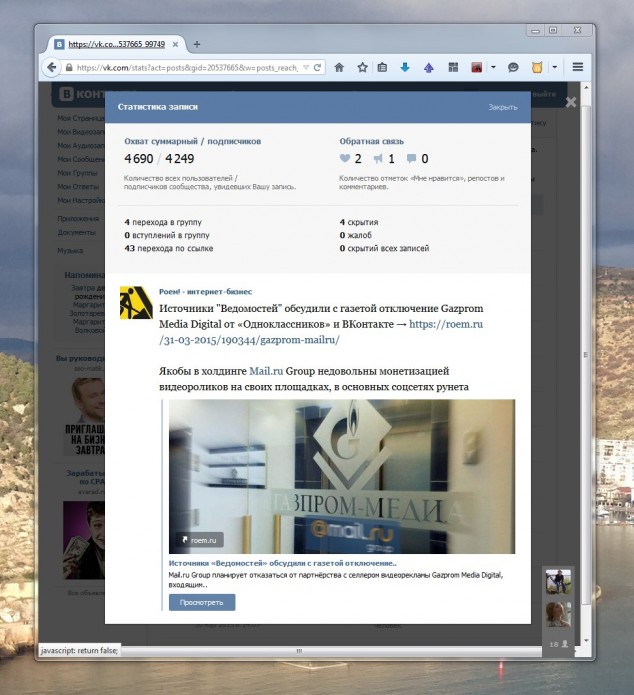Open Мои Группы in the left menu
The height and width of the screenshot is (695, 634).
pyautogui.click(x=77, y=173)
